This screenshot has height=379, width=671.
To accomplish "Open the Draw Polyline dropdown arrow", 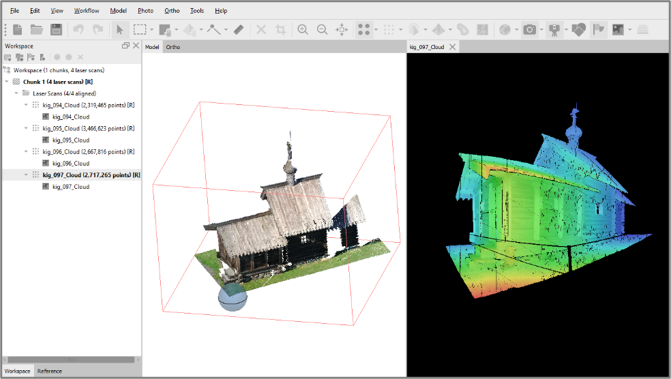I will coord(226,30).
